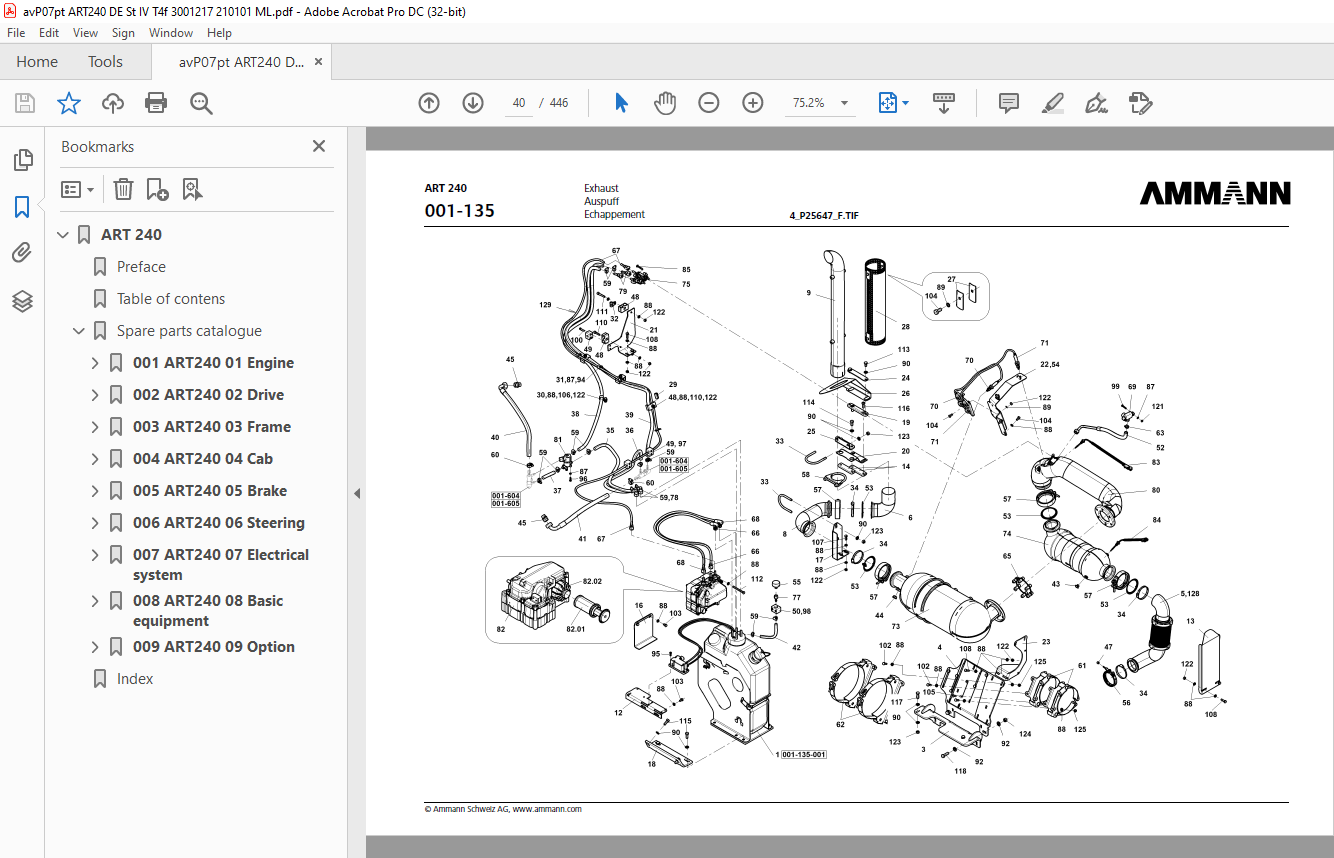1334x858 pixels.
Task: Expand the 009 ART240 09 Option bookmark
Action: click(95, 647)
